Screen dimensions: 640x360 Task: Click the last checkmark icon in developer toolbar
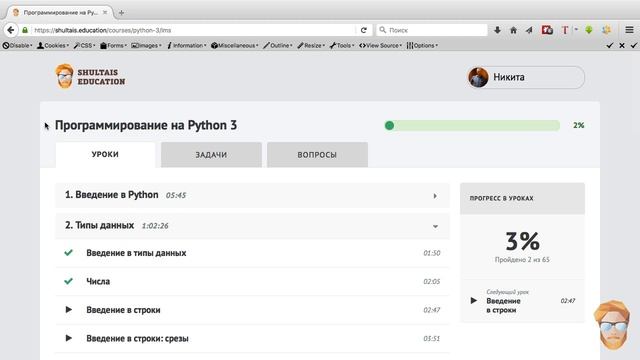point(633,45)
